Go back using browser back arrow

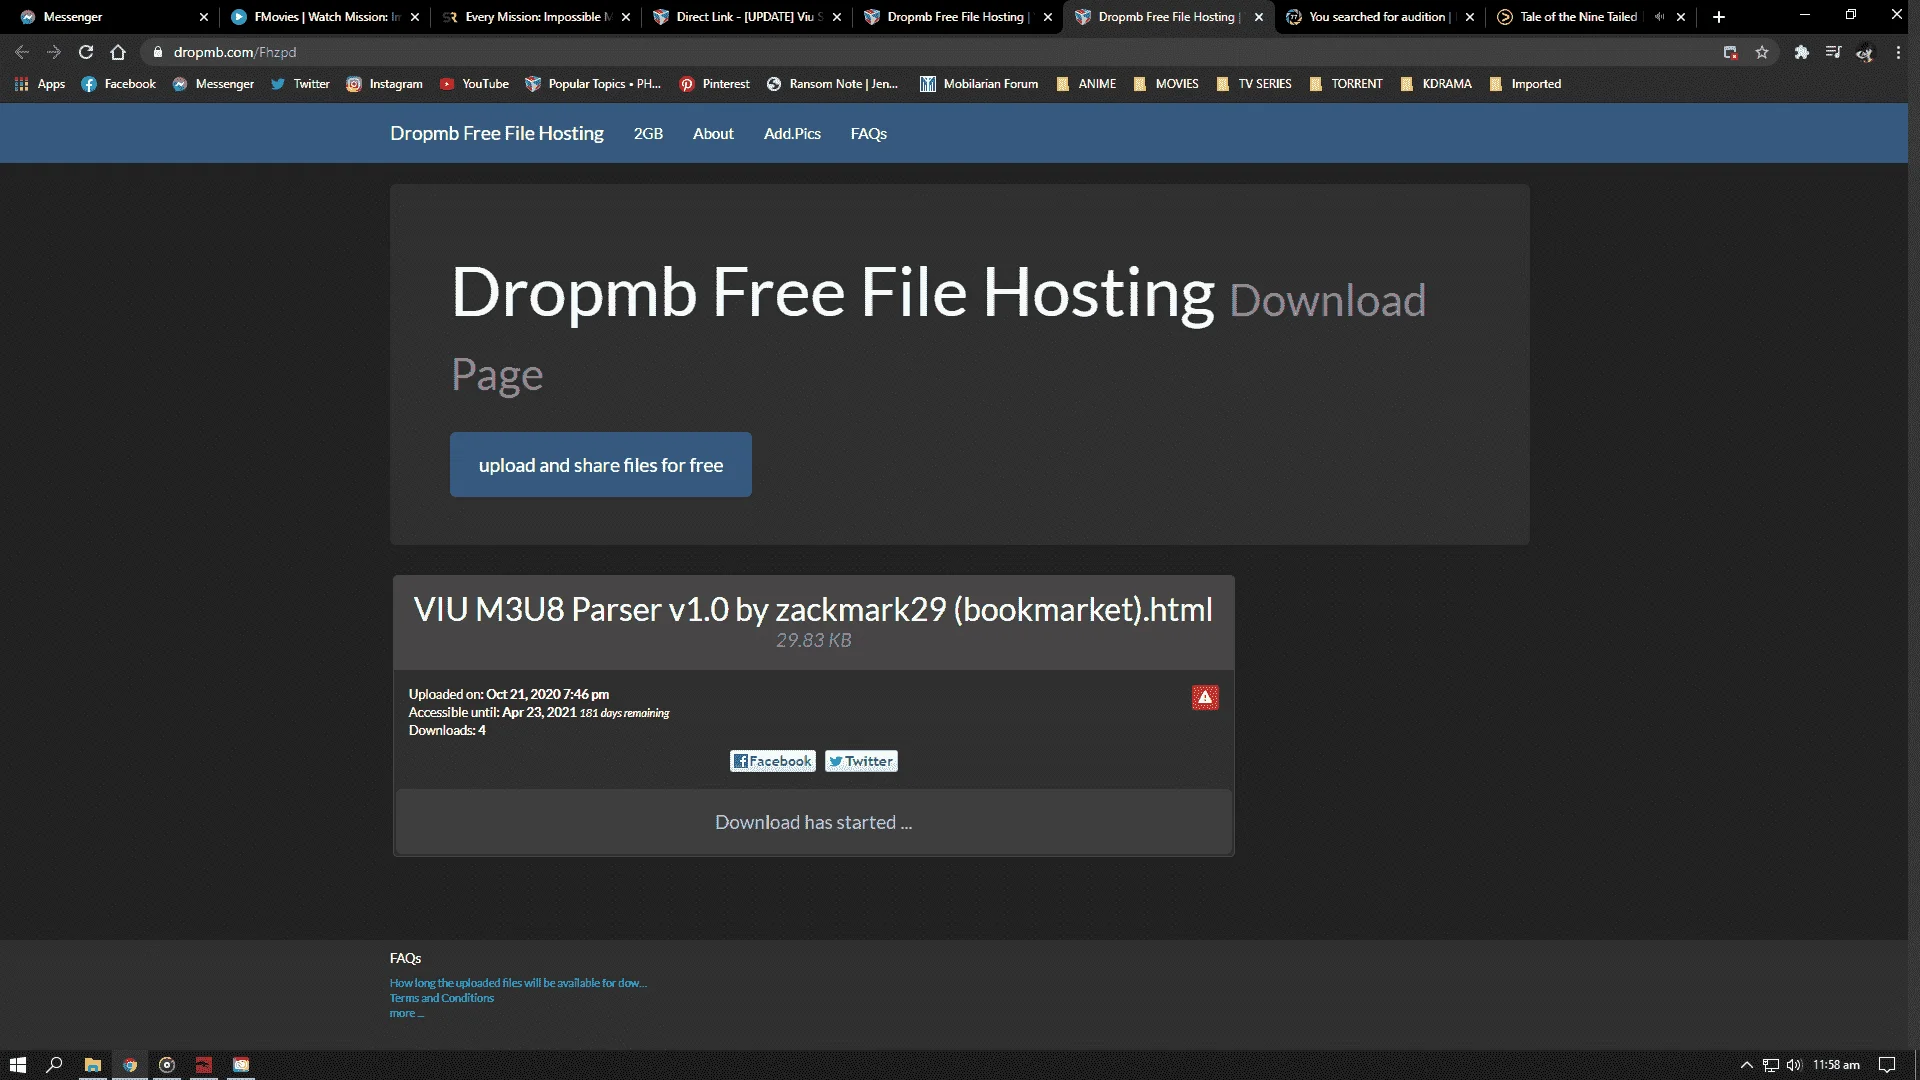pyautogui.click(x=22, y=52)
